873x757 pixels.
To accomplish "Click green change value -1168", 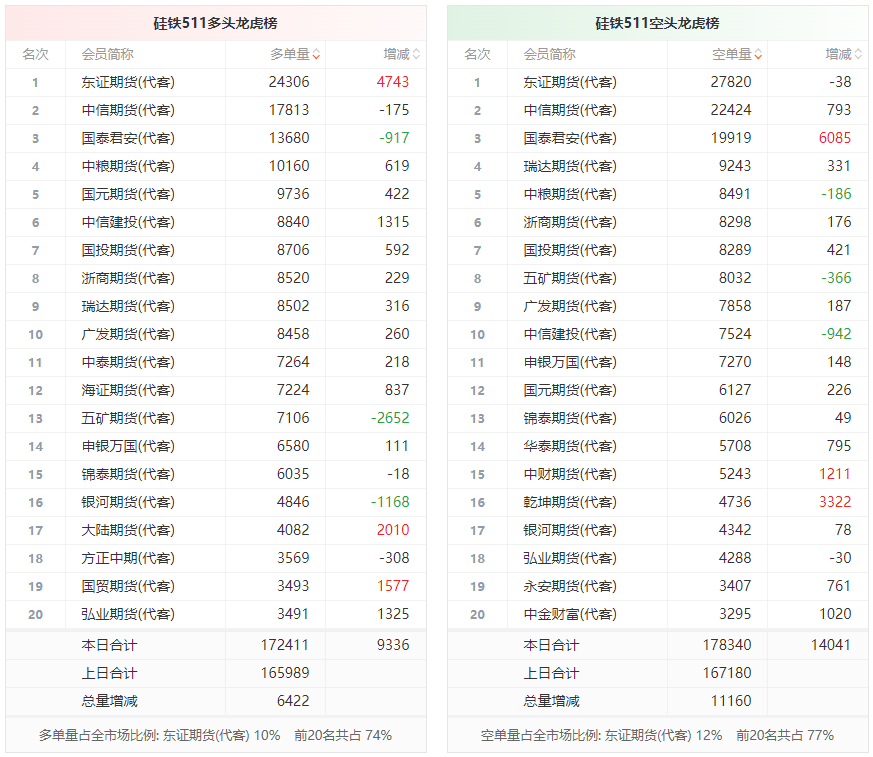I will click(x=390, y=502).
